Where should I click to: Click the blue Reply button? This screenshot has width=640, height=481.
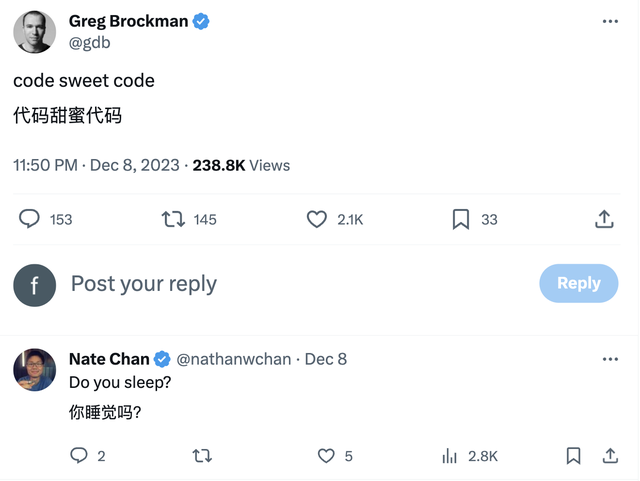click(578, 283)
